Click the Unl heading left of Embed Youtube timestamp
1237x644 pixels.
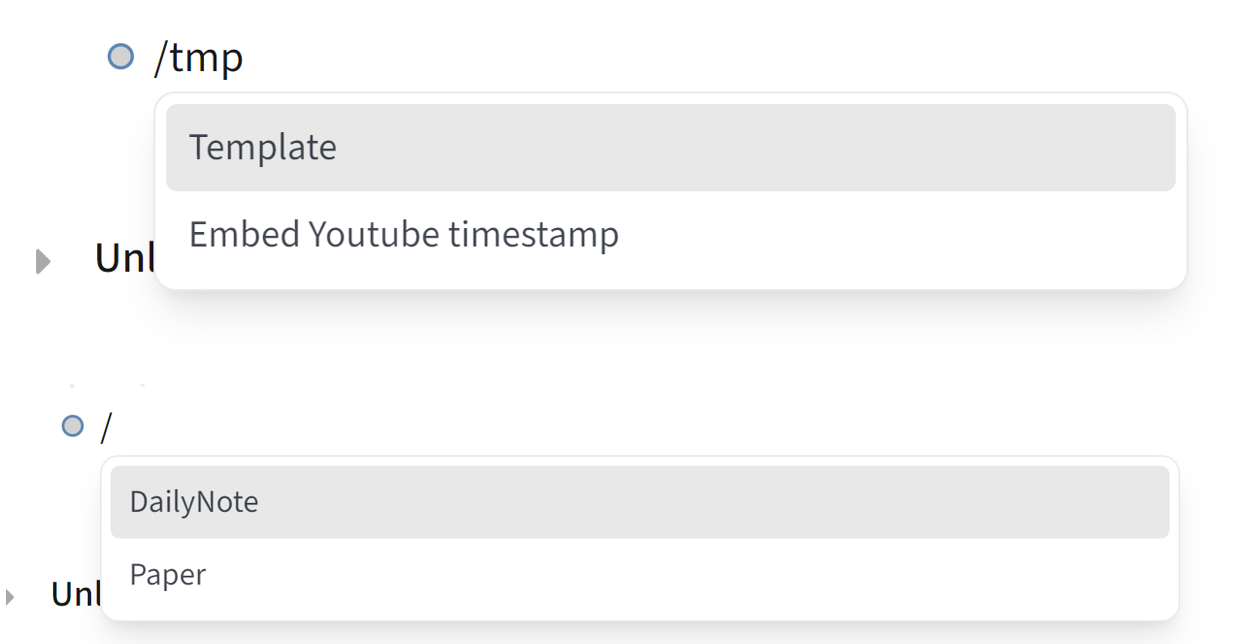click(x=124, y=259)
